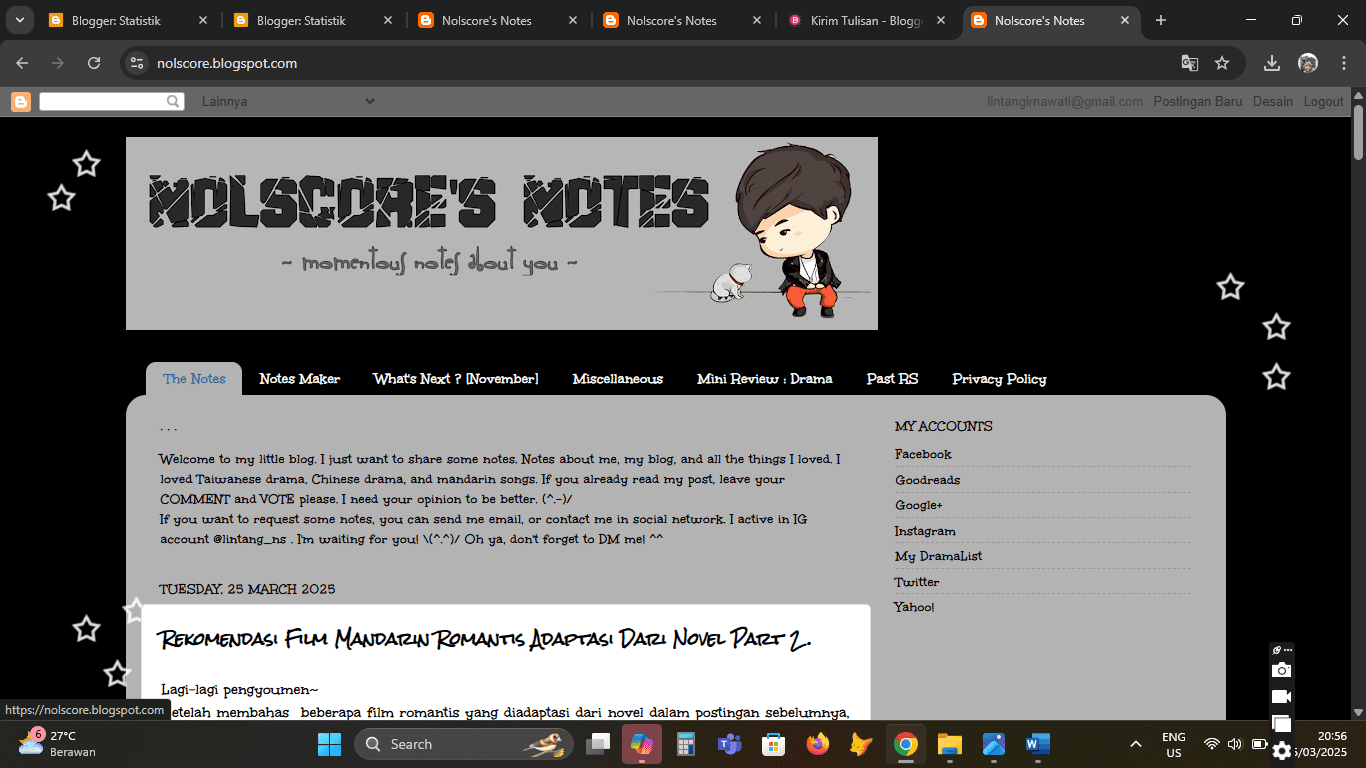Screen dimensions: 1366x768
Task: Expand the Lainnya dropdown
Action: 288,101
